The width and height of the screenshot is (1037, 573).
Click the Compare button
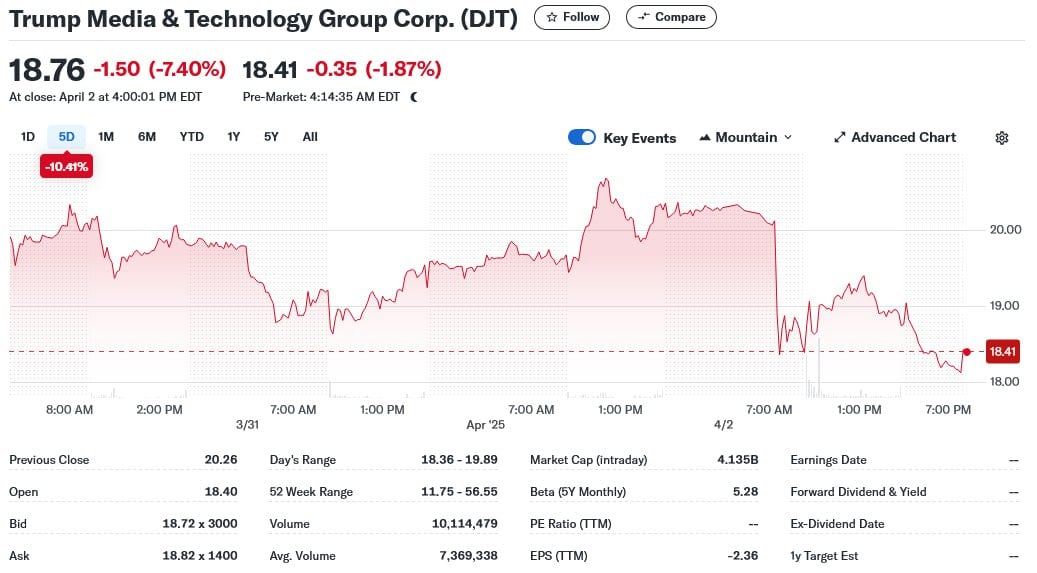[671, 17]
